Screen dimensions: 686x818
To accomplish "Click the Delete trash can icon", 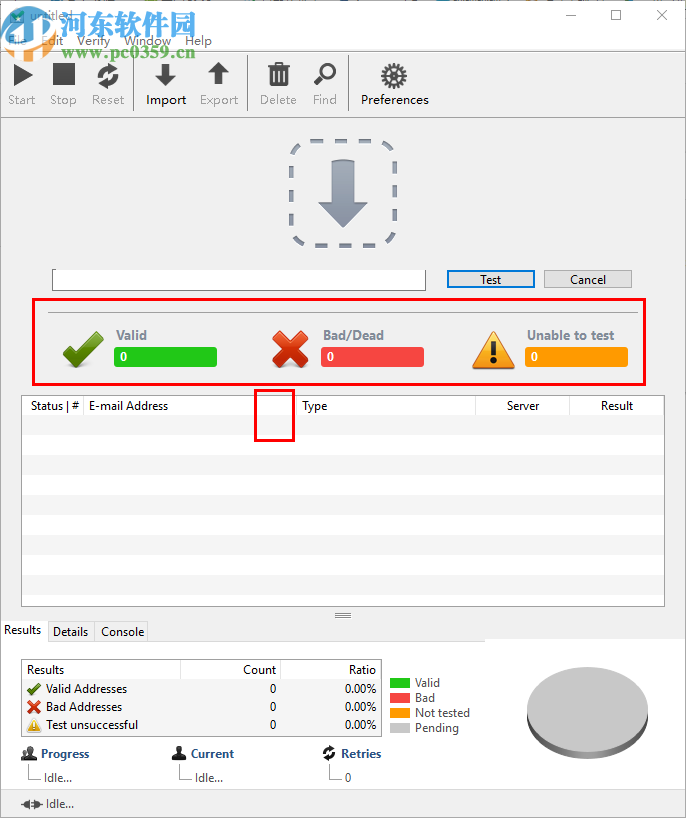I will [x=279, y=74].
